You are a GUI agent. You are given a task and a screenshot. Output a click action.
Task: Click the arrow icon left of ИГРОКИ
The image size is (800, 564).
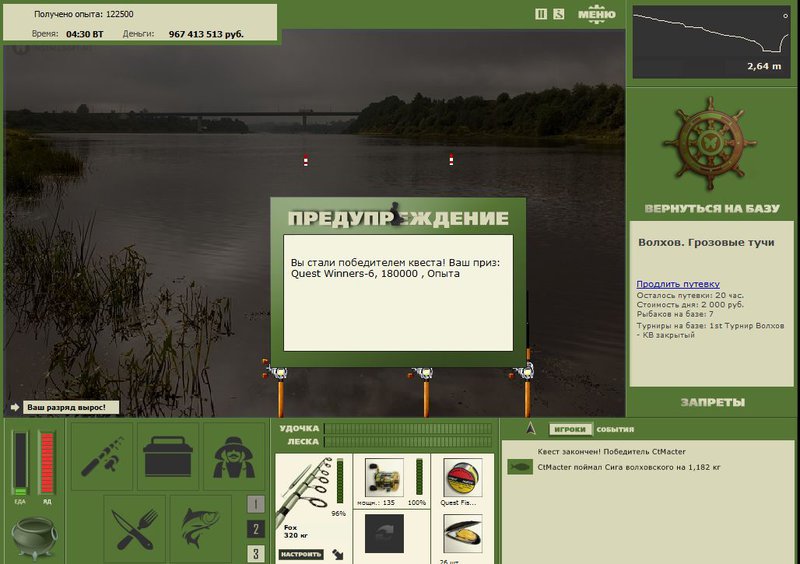[x=531, y=428]
